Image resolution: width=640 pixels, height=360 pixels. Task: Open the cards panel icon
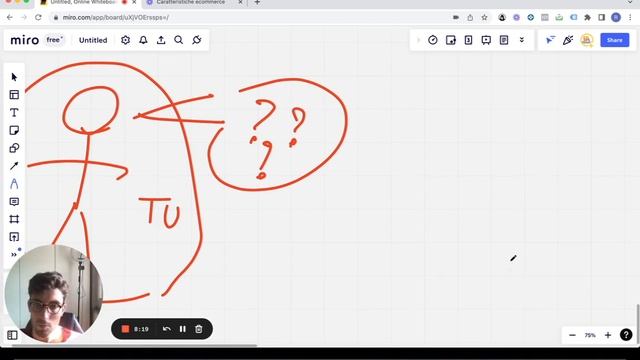pos(469,40)
